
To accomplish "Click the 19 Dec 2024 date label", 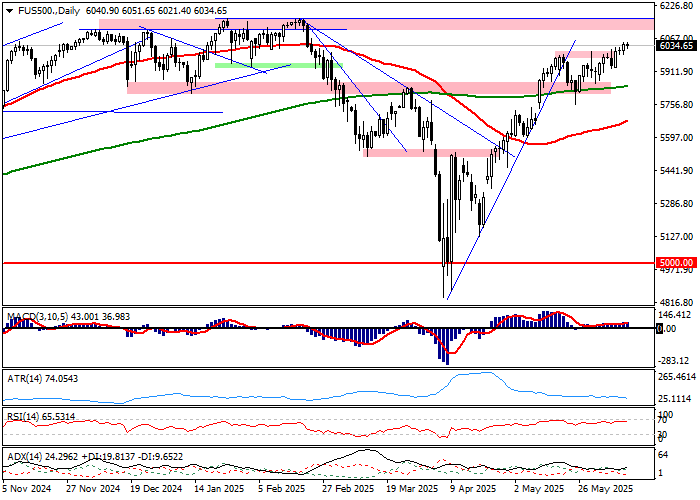I will click(156, 489).
